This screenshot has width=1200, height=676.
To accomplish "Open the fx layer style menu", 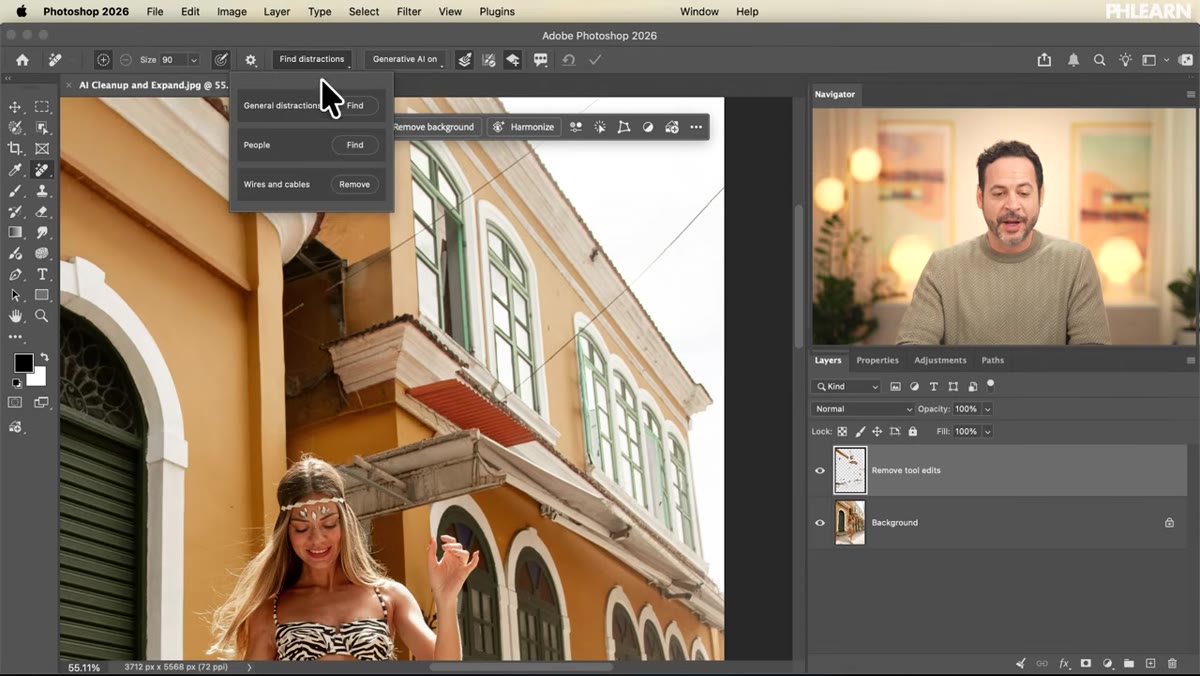I will click(1064, 663).
